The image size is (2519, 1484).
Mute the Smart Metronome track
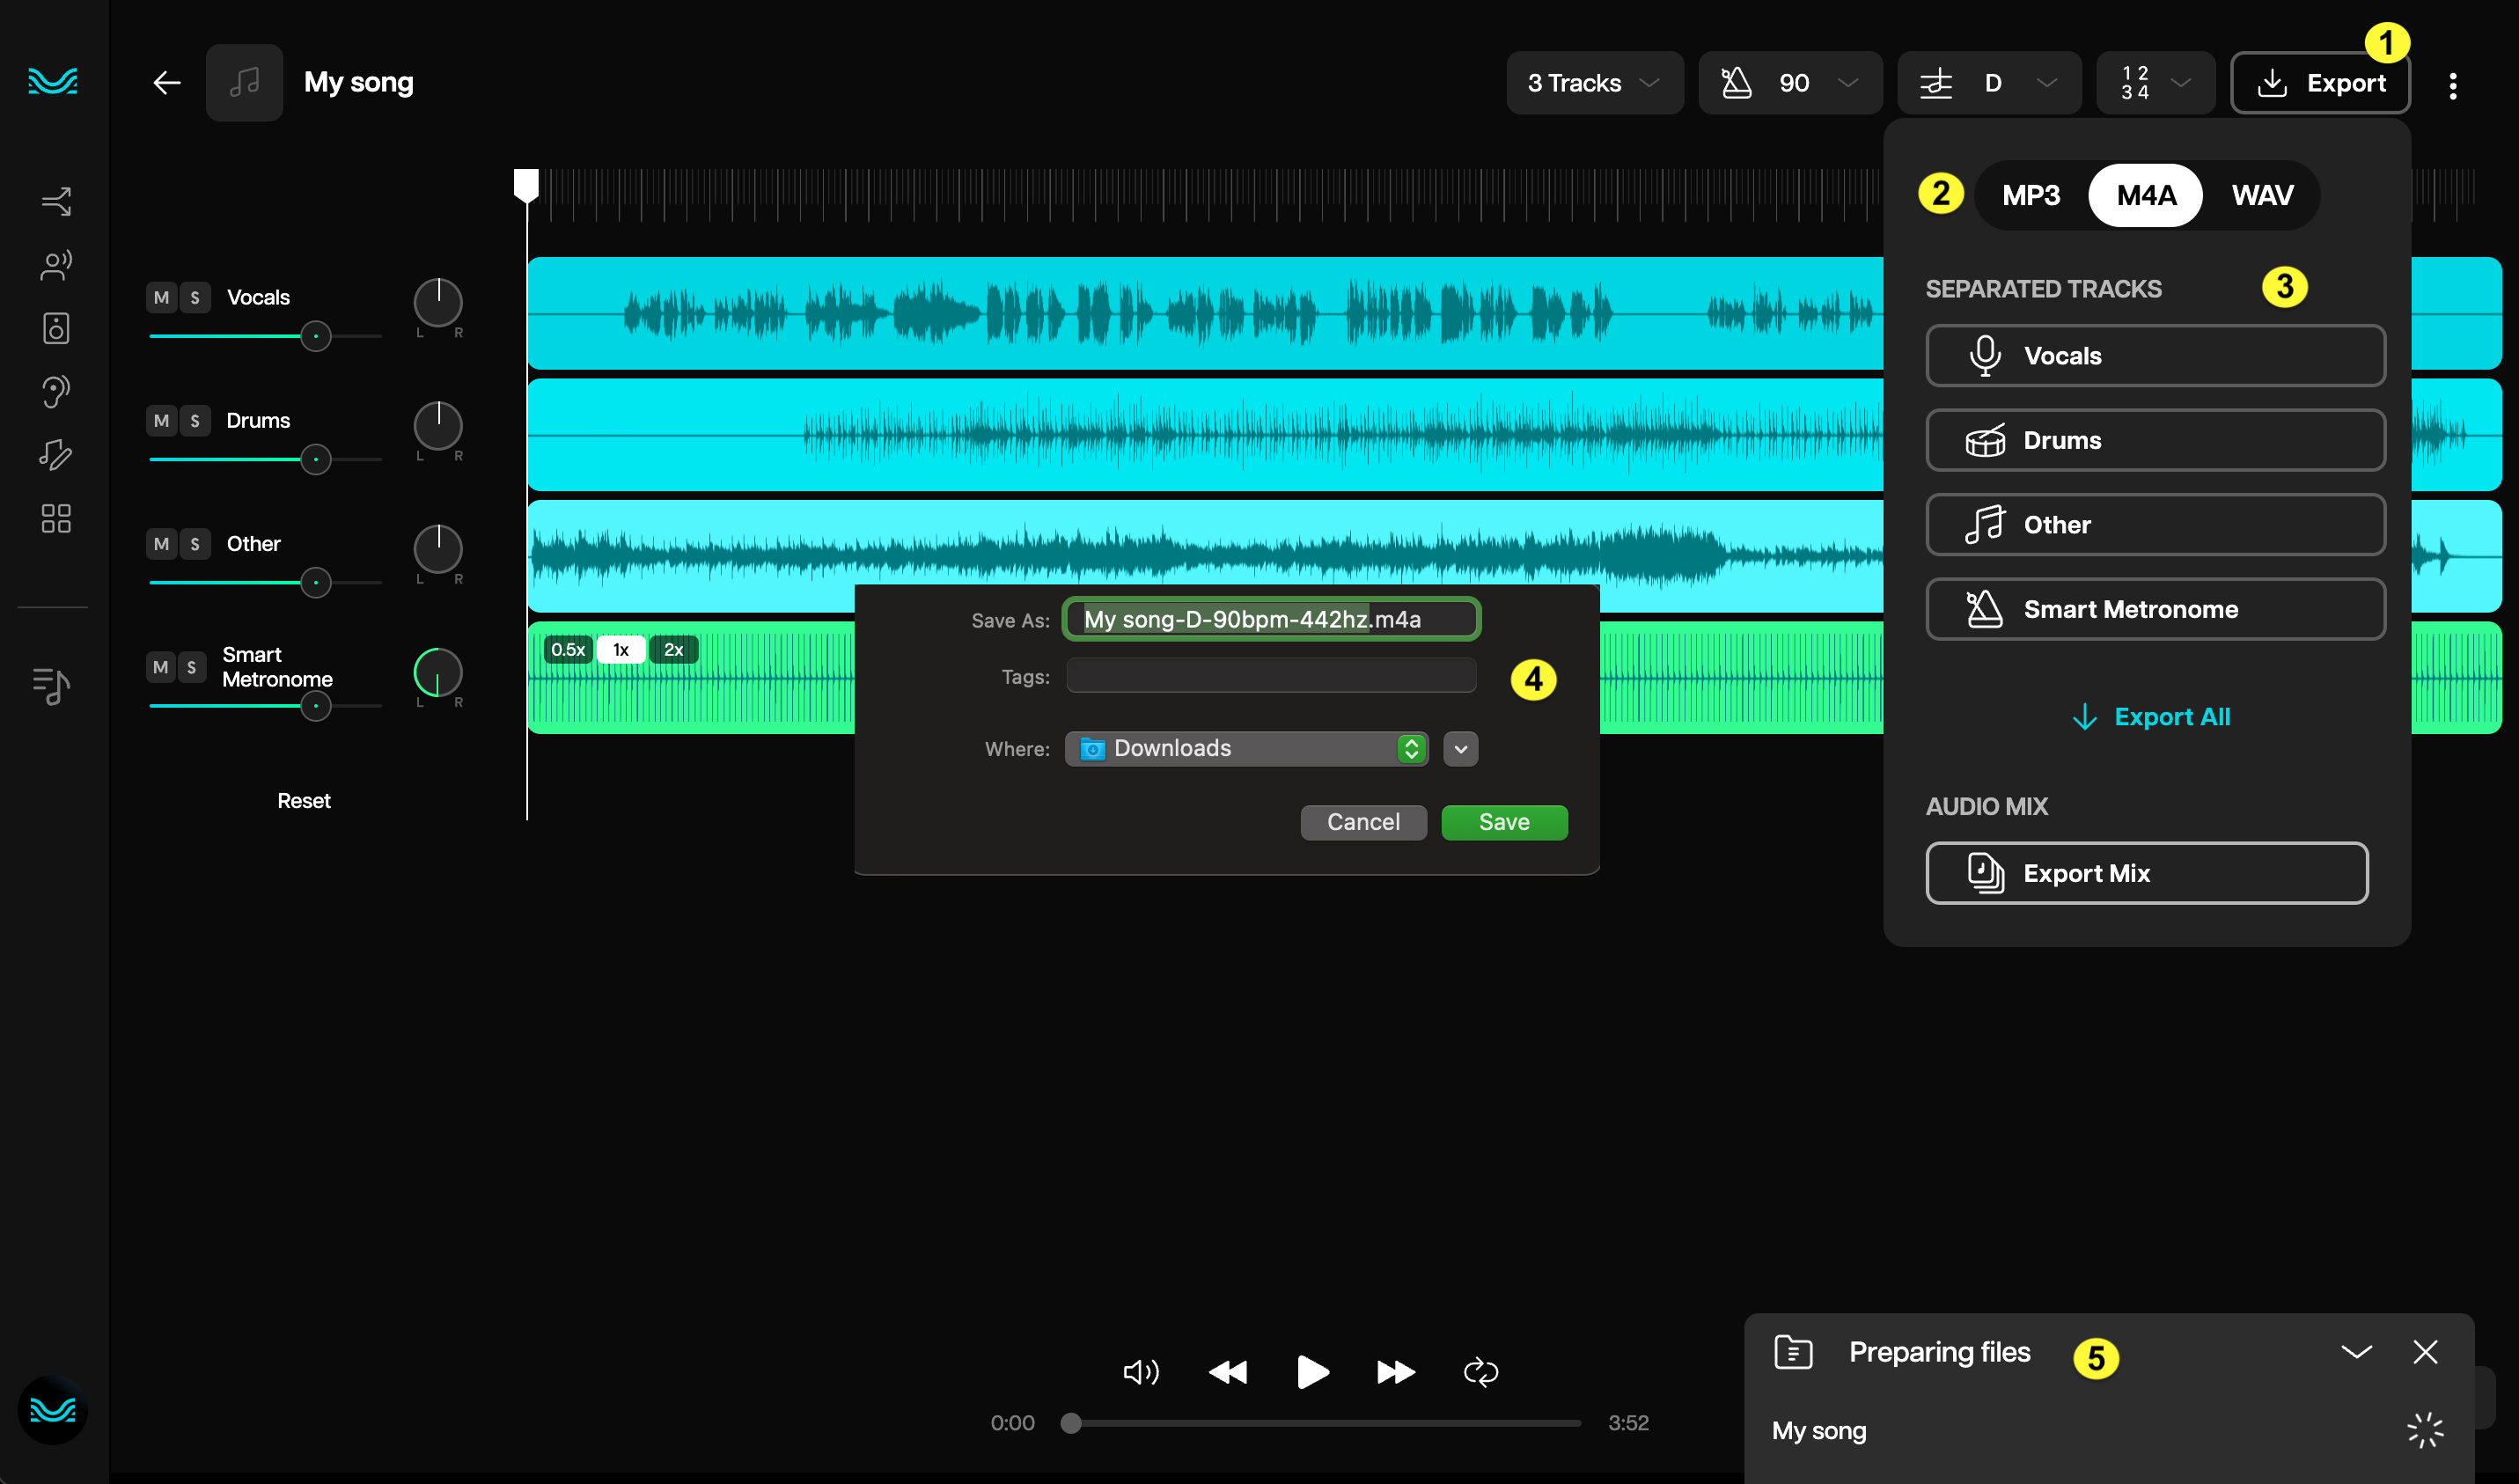160,667
